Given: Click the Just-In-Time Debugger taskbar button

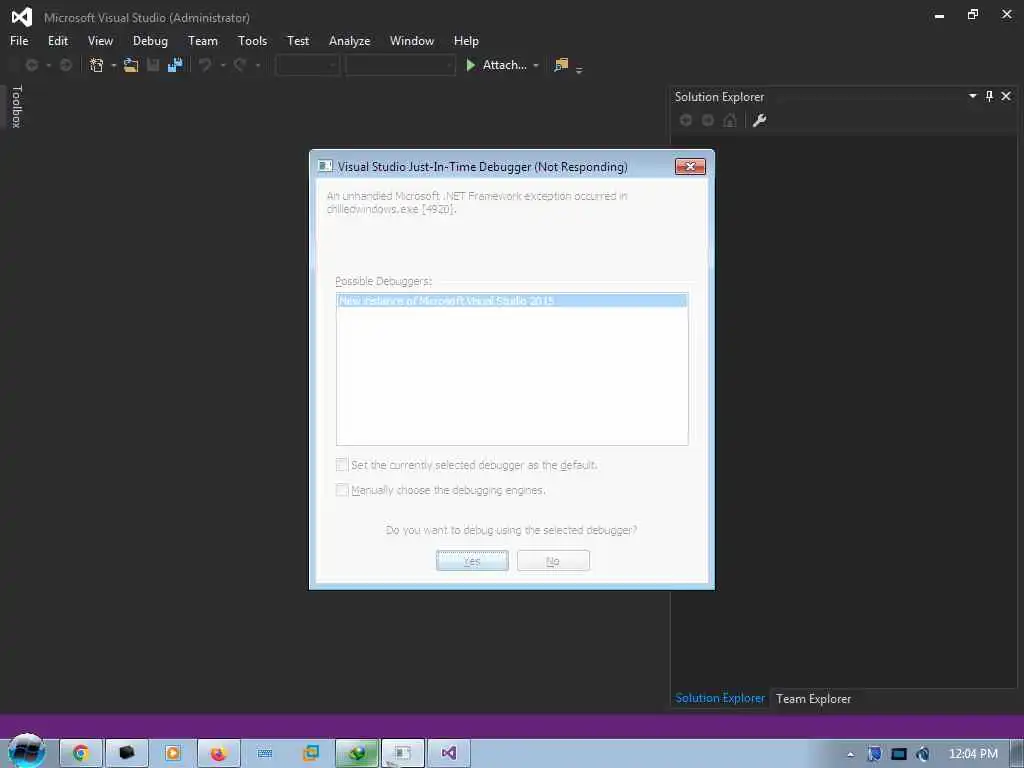Looking at the screenshot, I should (403, 753).
